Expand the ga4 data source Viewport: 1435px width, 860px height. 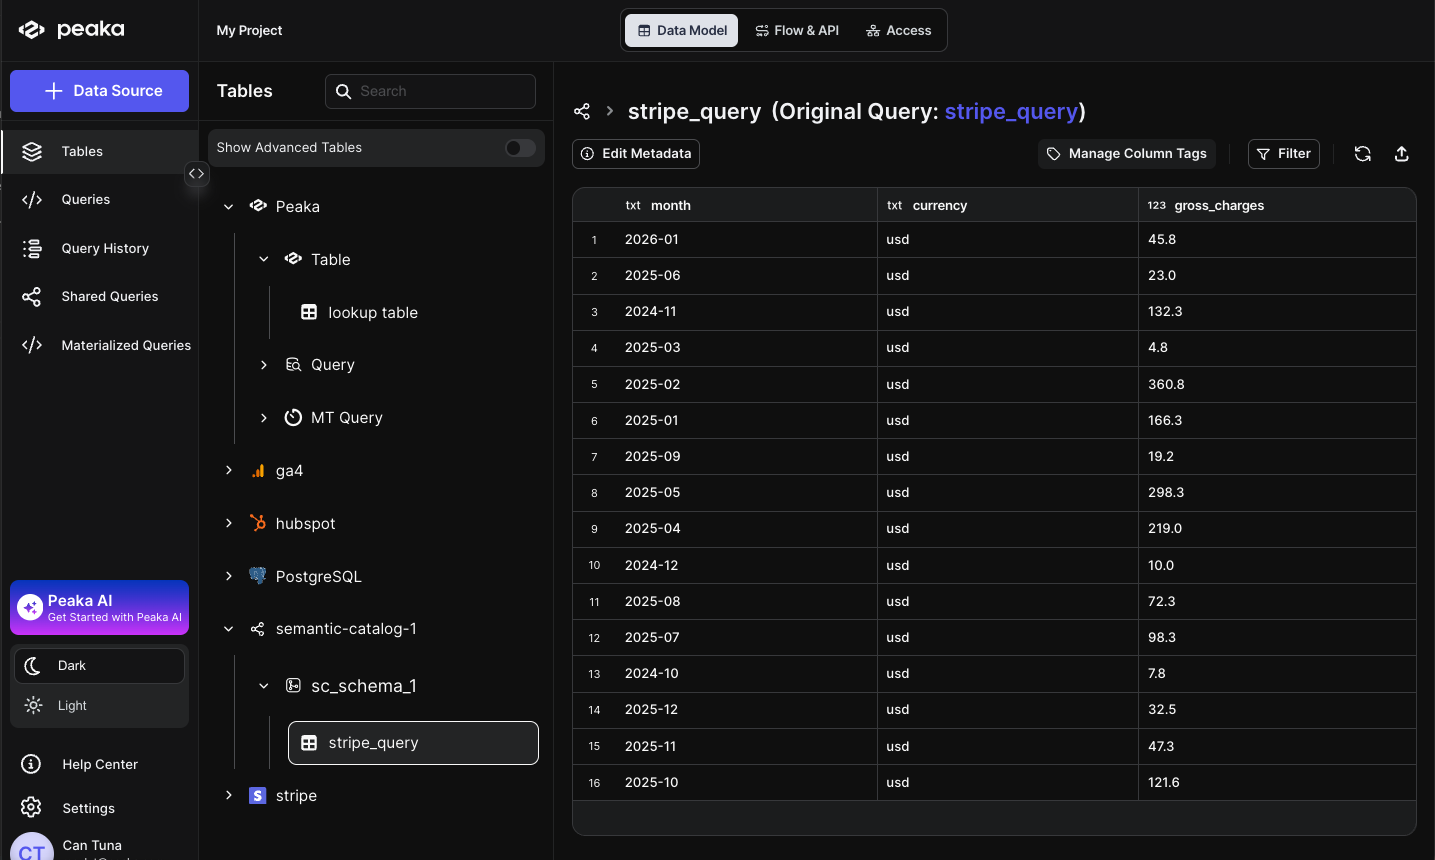click(x=229, y=470)
